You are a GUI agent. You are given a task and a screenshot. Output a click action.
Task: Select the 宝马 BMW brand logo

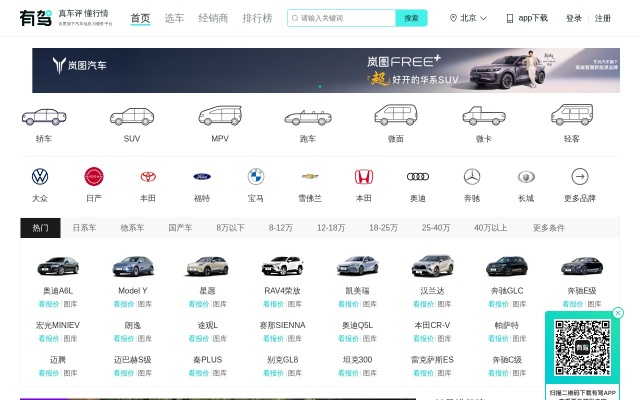click(x=255, y=177)
